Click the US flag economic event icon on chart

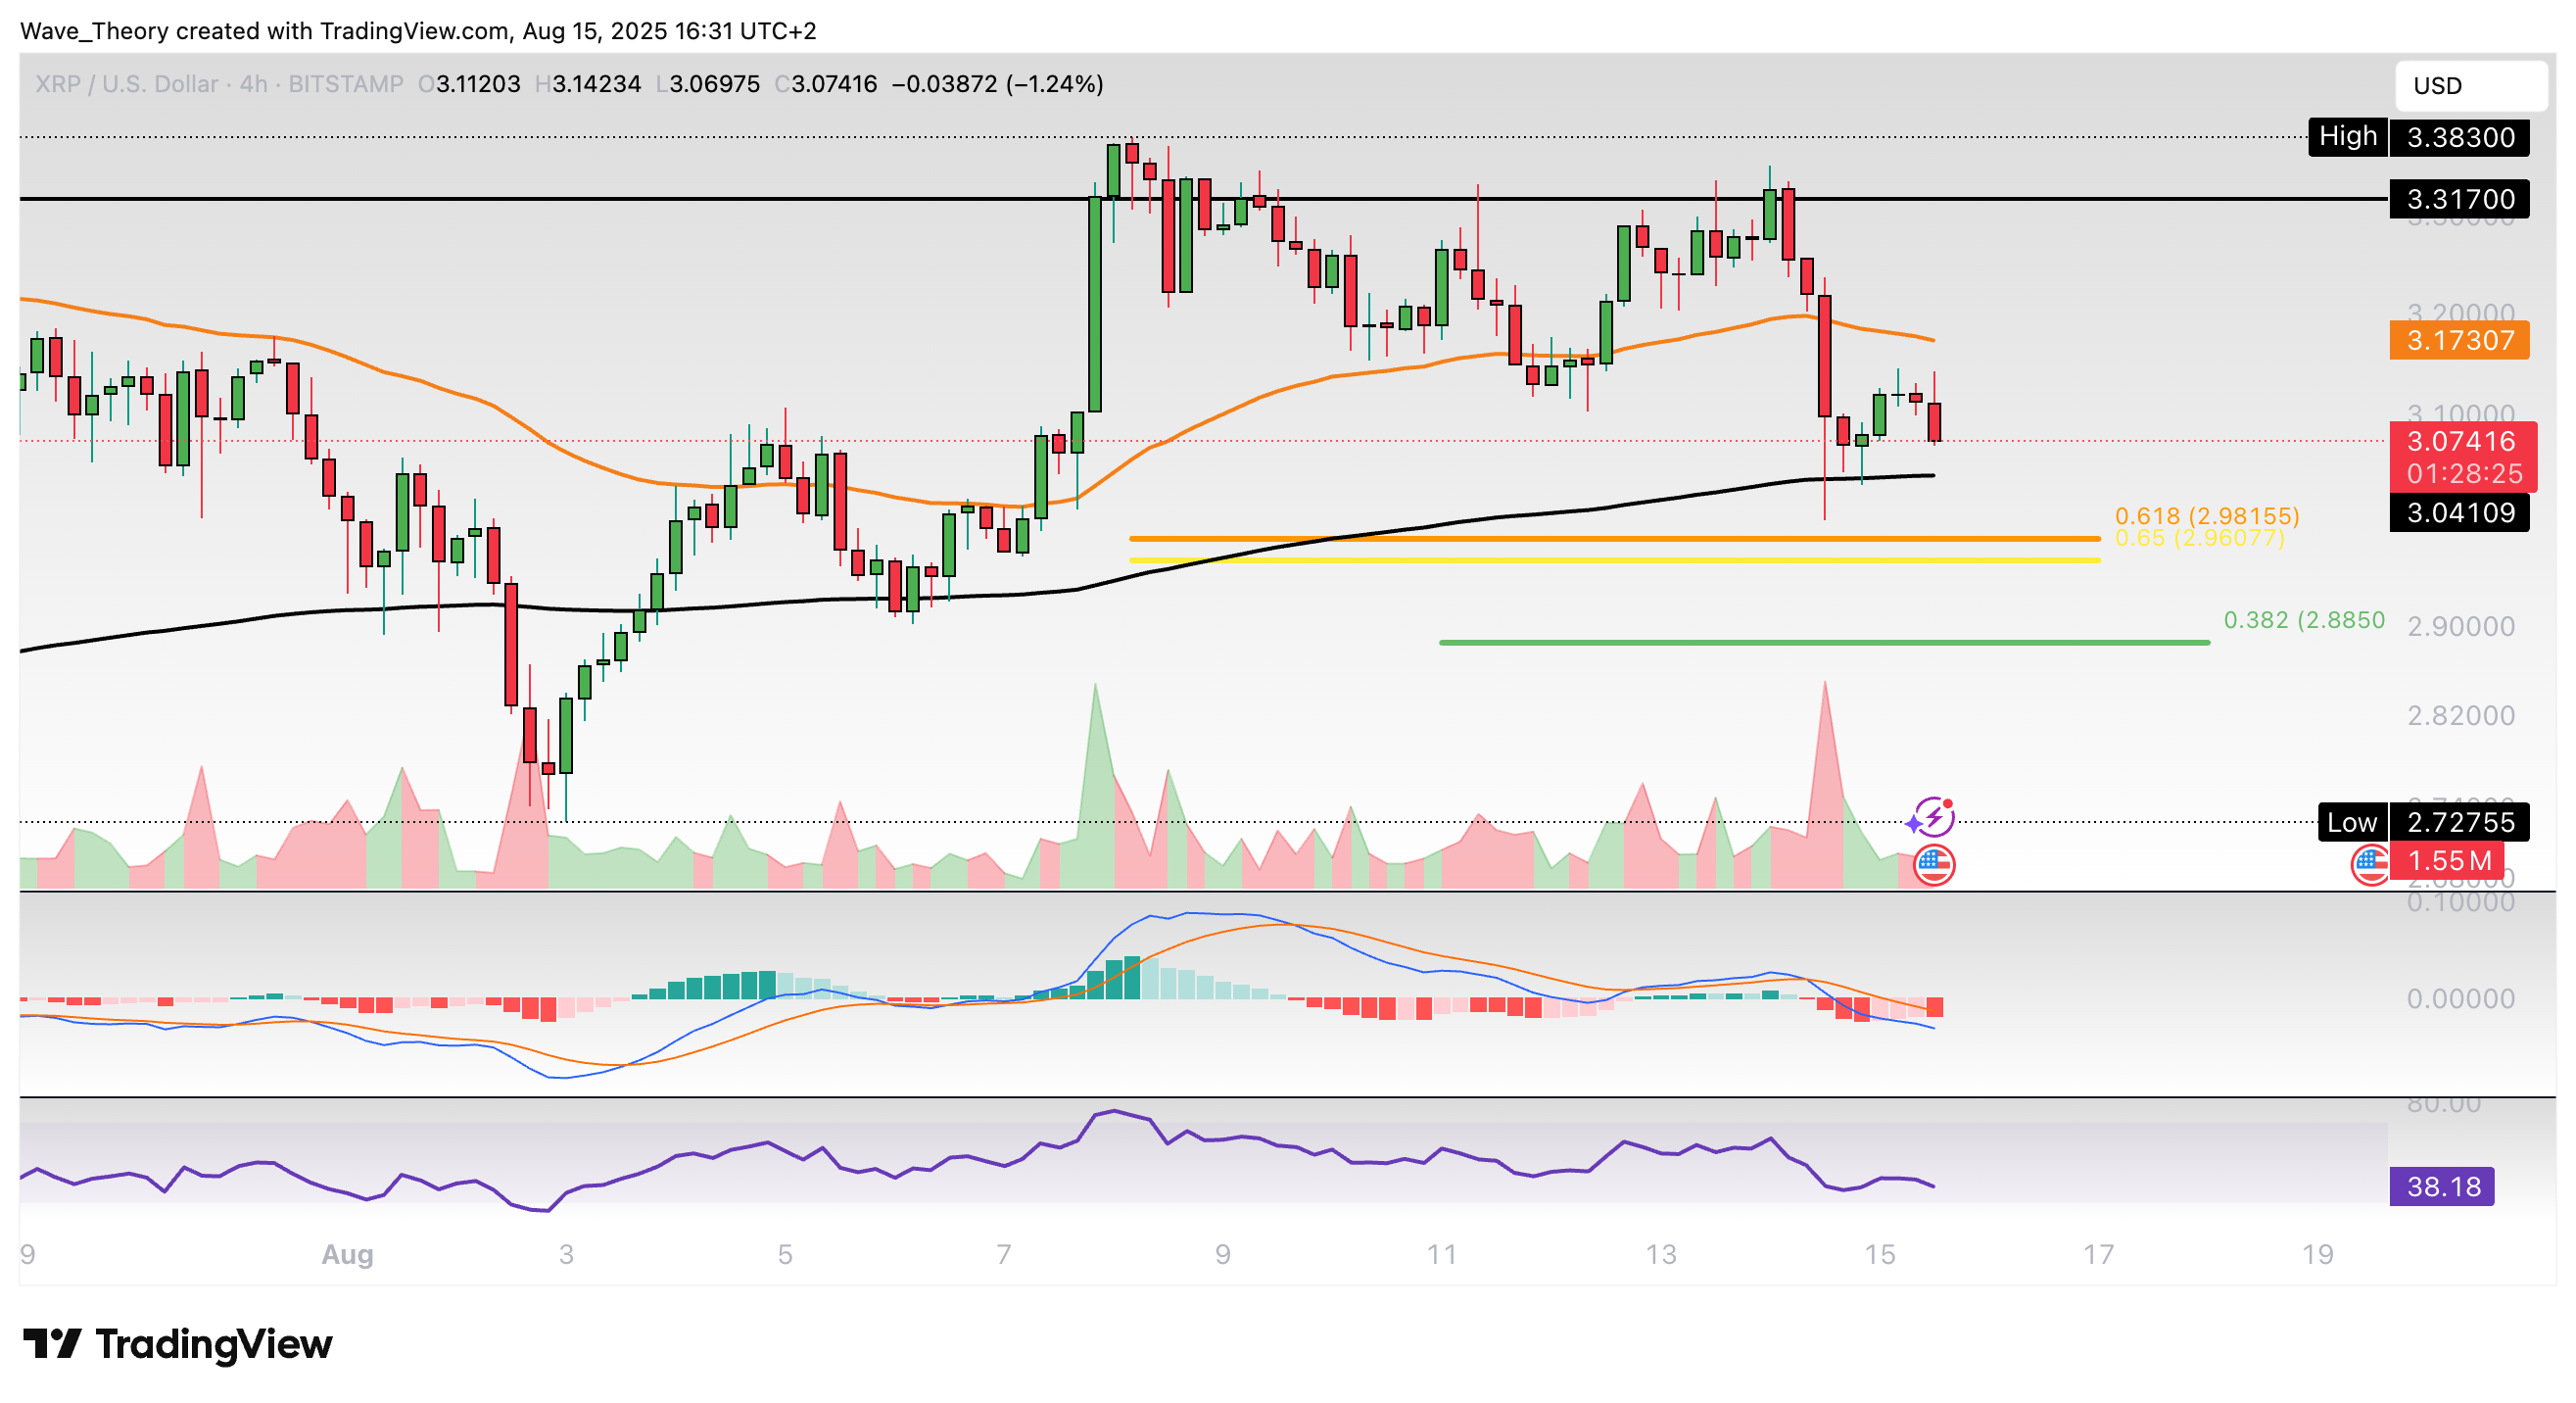[1933, 864]
